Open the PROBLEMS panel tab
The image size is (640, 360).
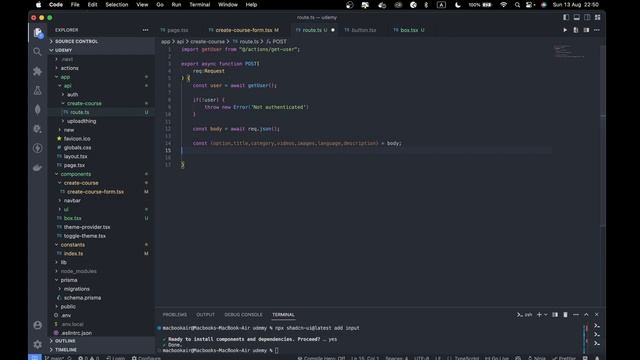(175, 315)
